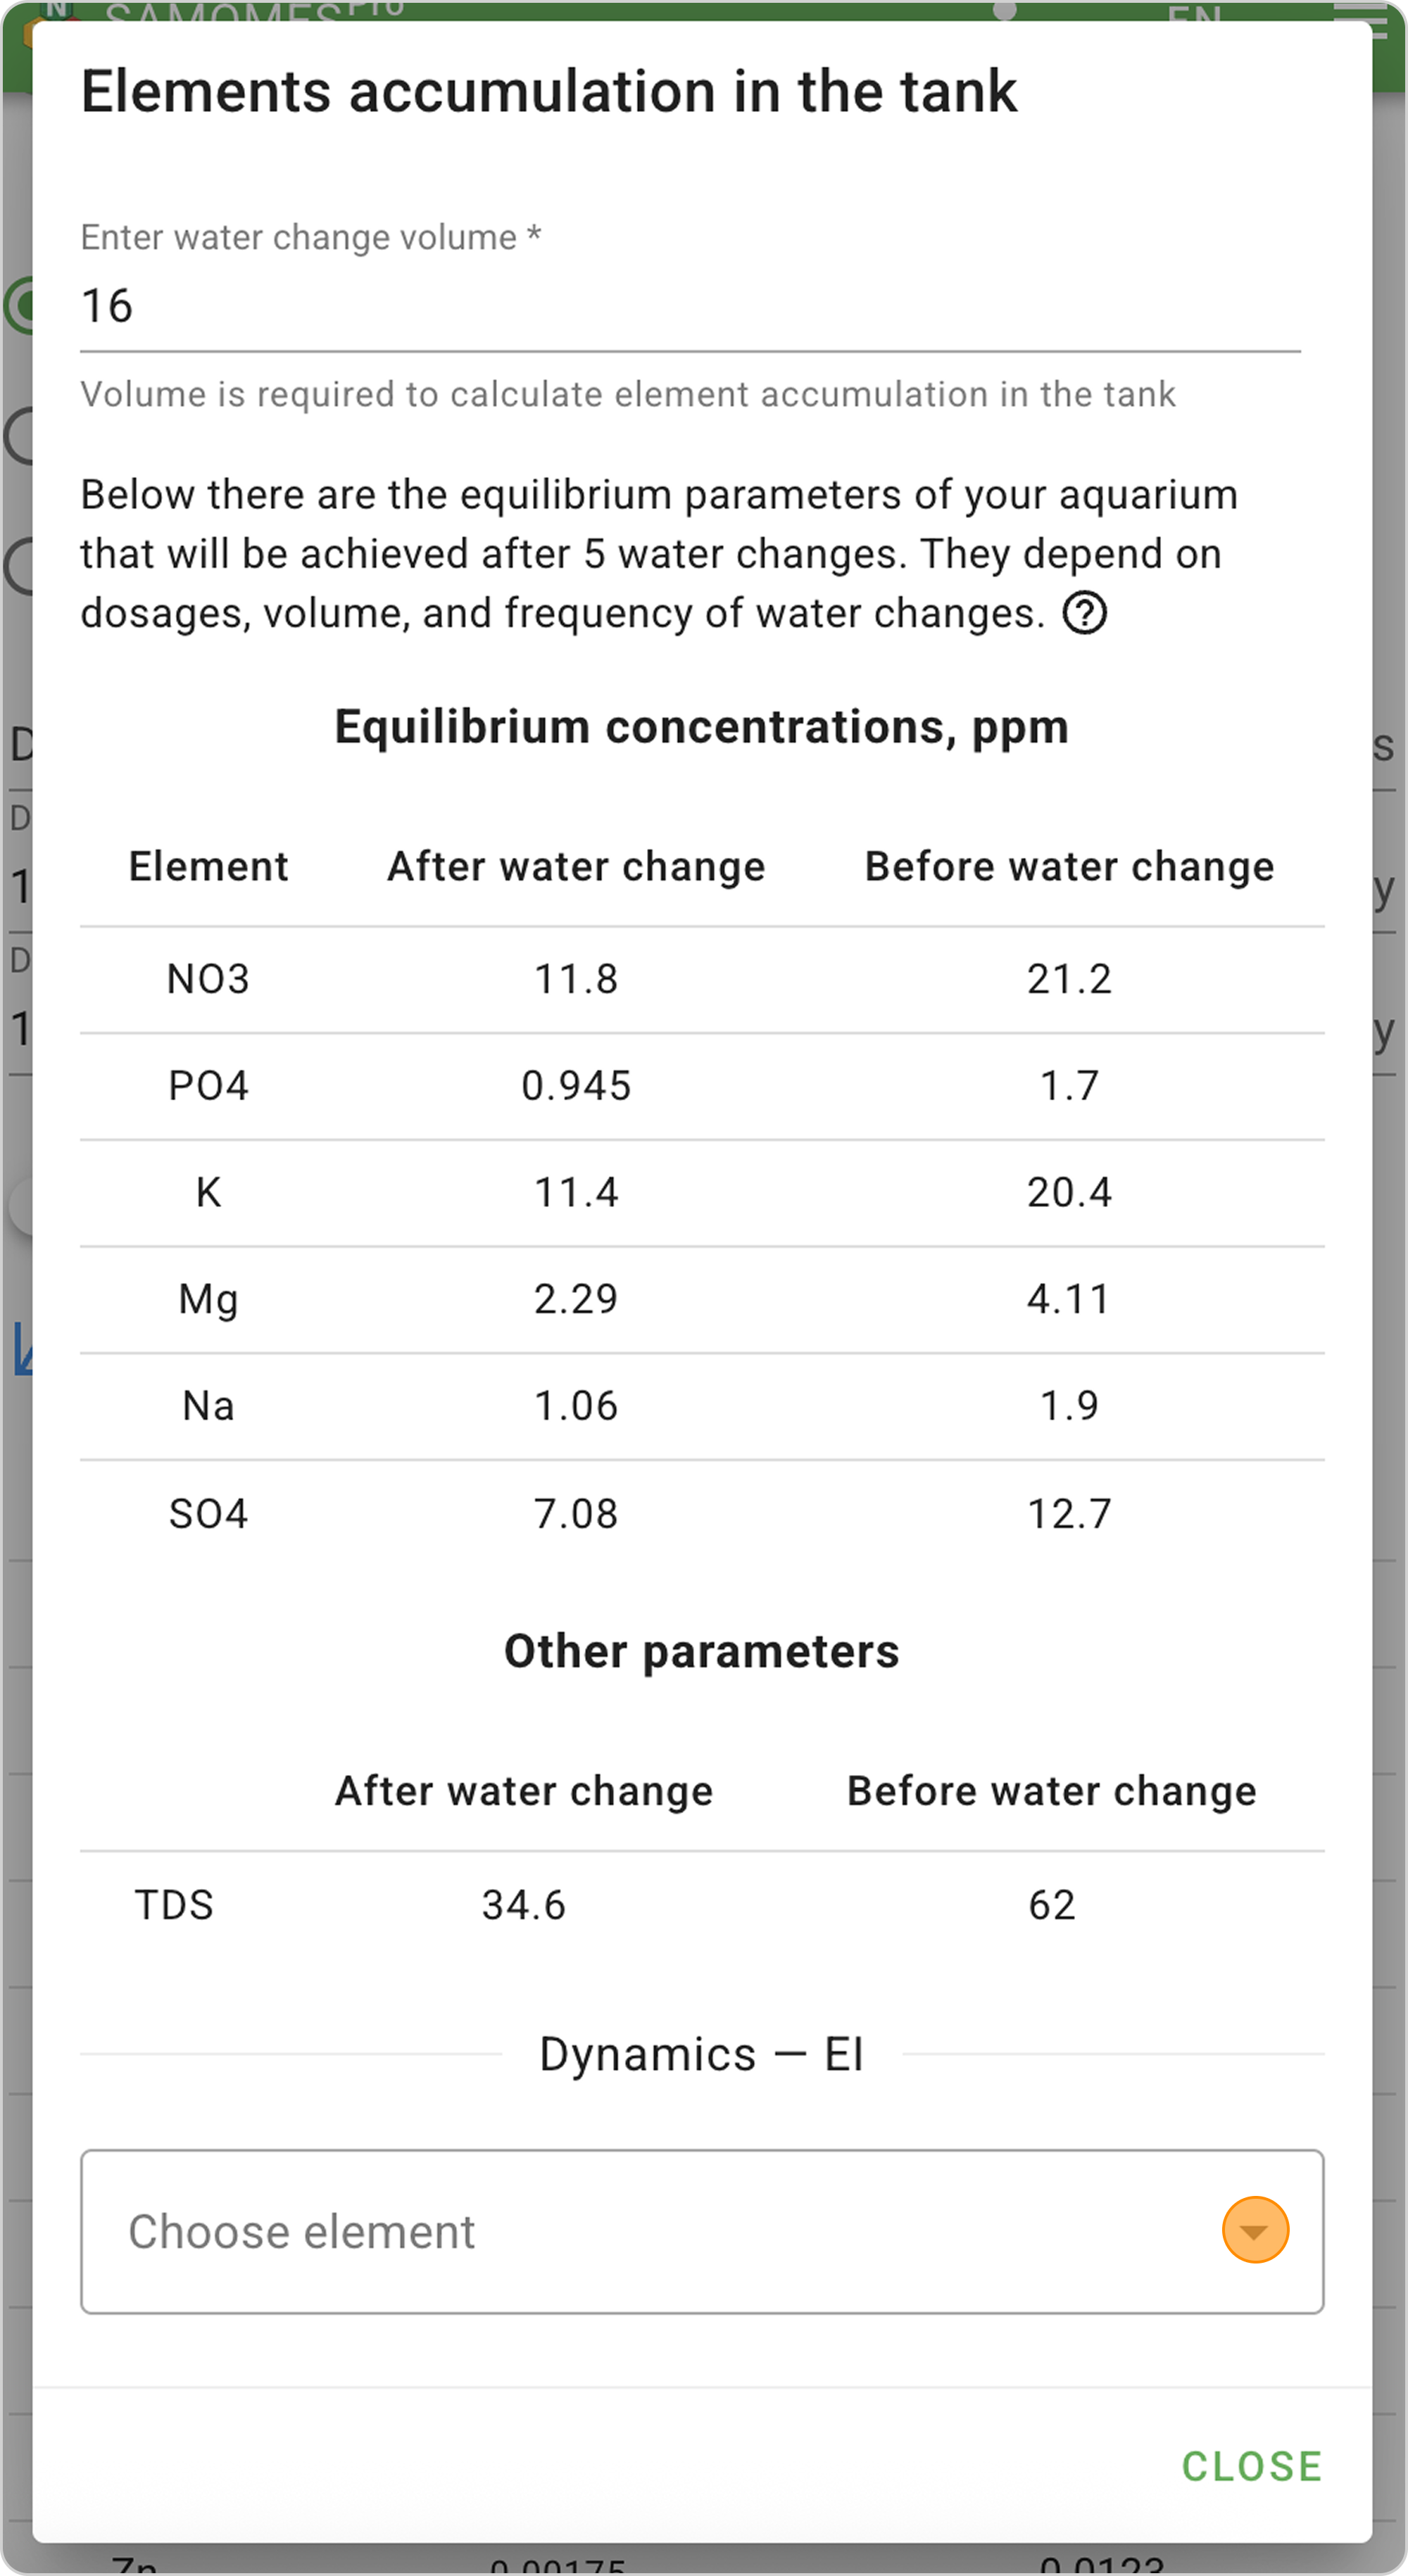Click the SO4 element label
This screenshot has width=1408, height=2576.
pos(208,1513)
